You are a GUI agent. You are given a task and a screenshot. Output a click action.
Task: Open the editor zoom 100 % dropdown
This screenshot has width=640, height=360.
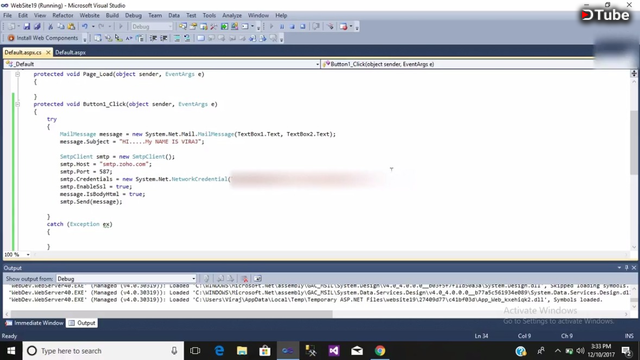point(17,255)
